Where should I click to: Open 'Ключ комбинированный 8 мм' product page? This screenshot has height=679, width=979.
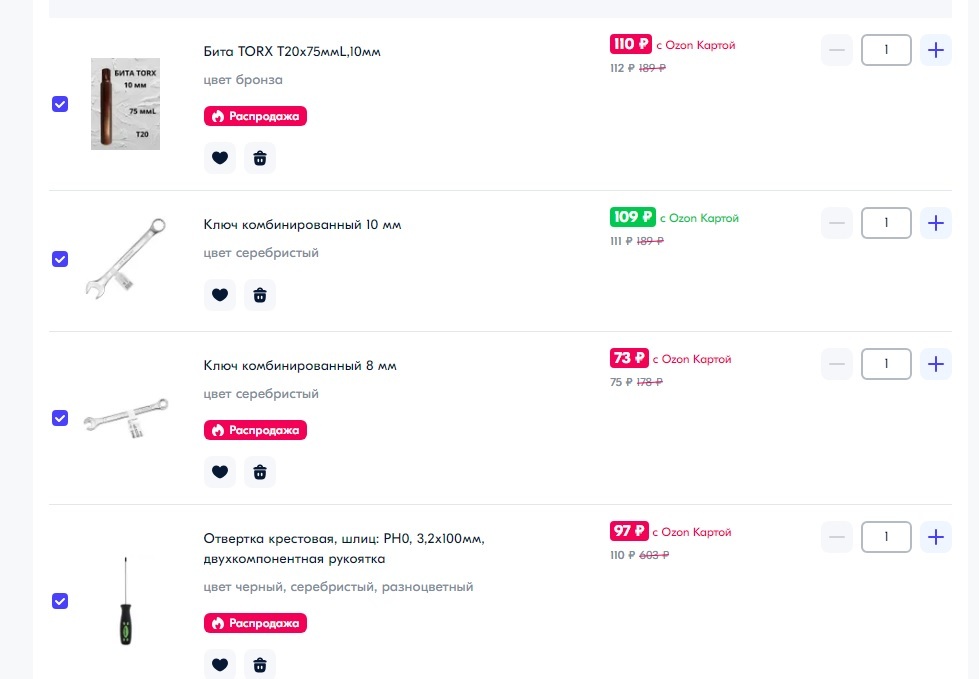[x=300, y=366]
